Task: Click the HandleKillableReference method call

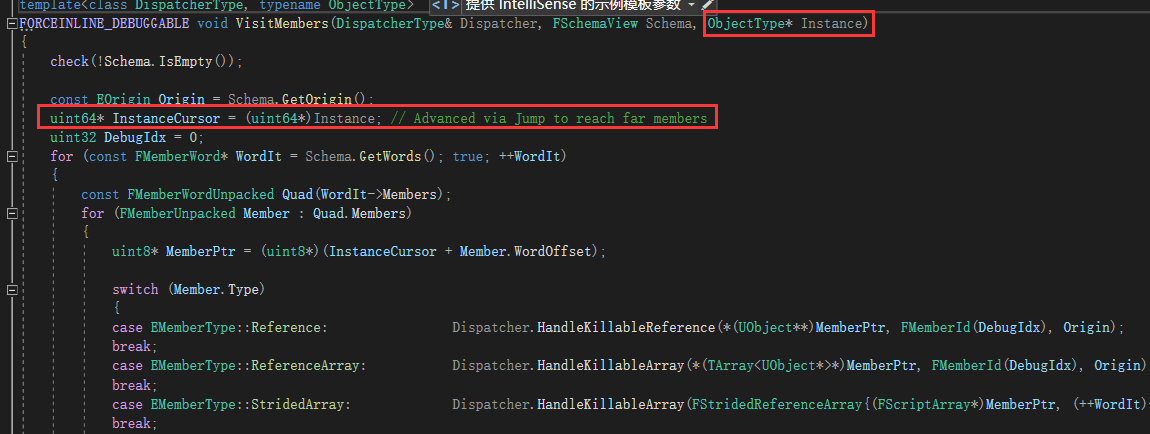Action: pyautogui.click(x=627, y=328)
